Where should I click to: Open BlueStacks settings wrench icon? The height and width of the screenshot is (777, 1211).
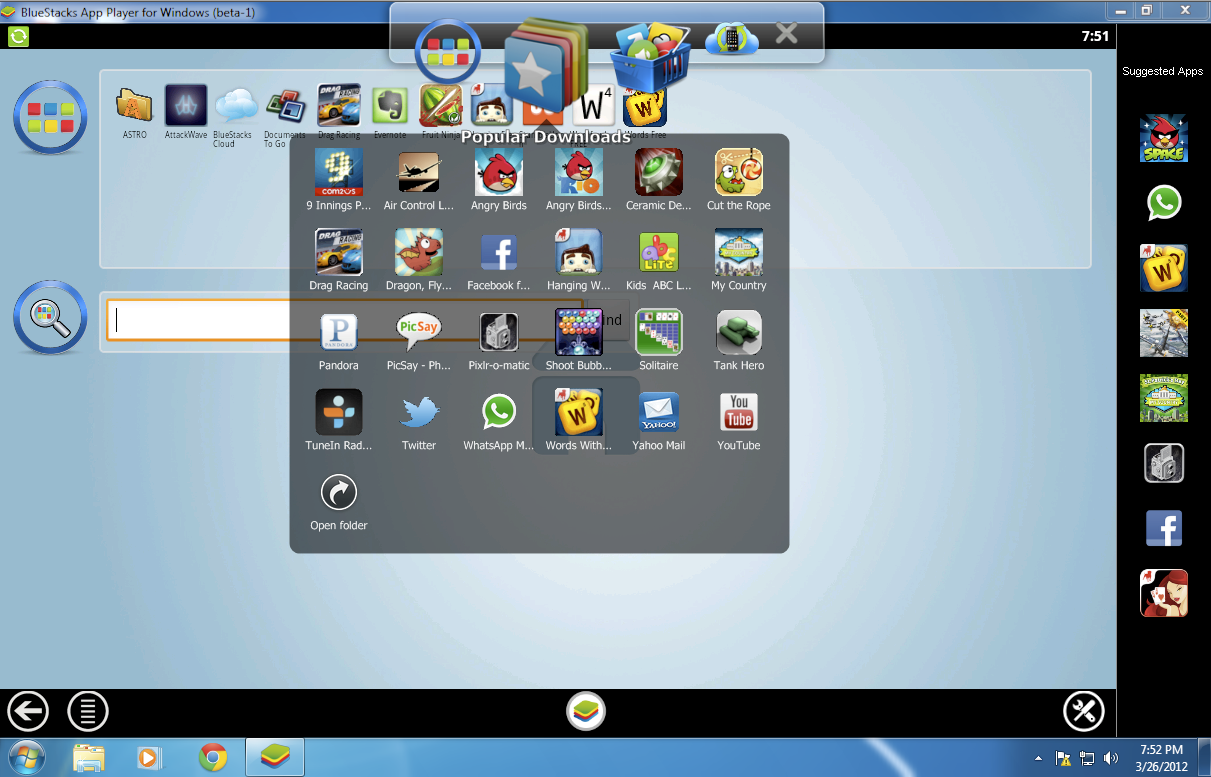click(x=1083, y=712)
